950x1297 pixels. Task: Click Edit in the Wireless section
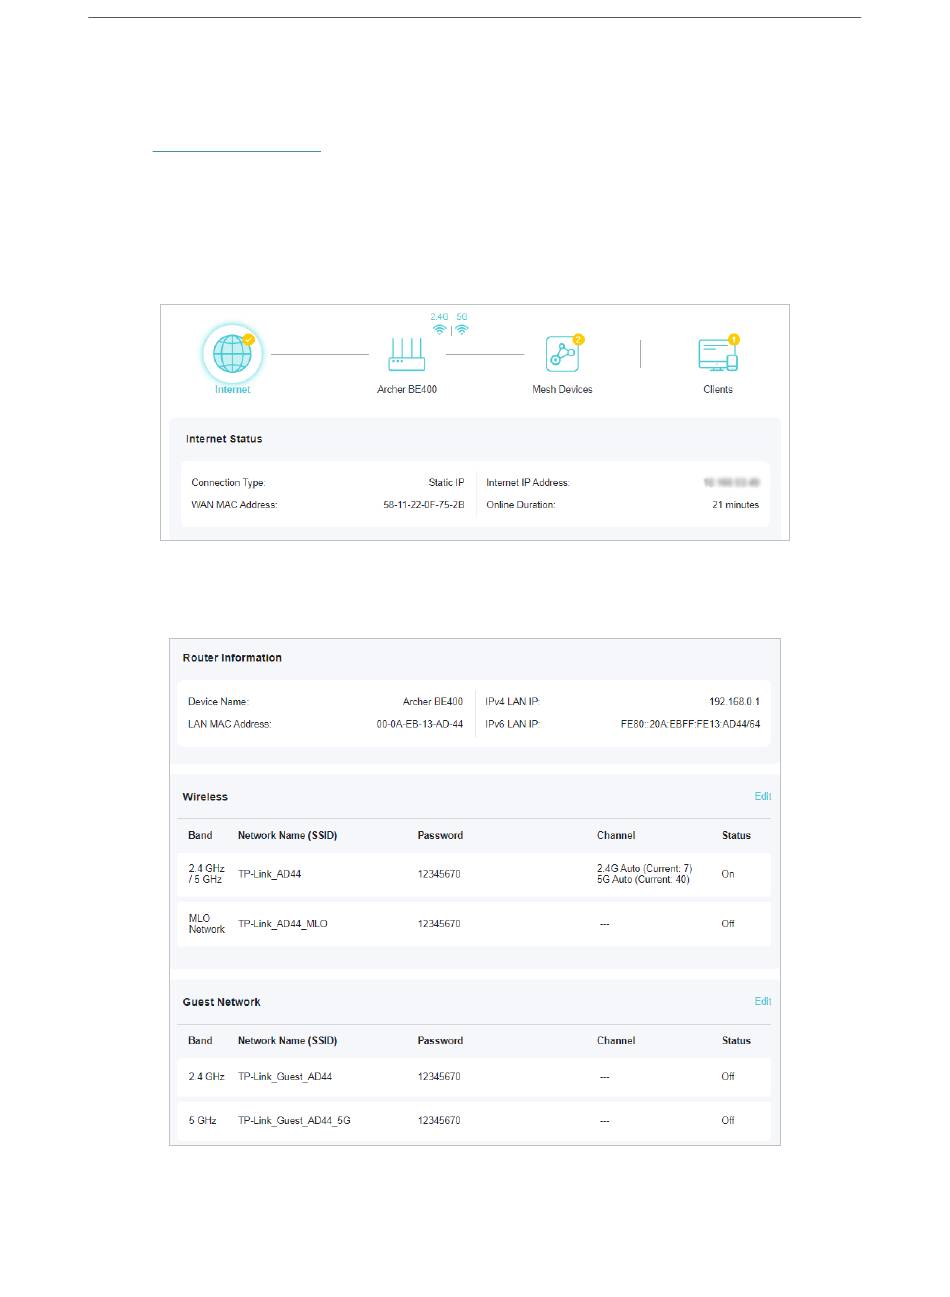[x=763, y=797]
